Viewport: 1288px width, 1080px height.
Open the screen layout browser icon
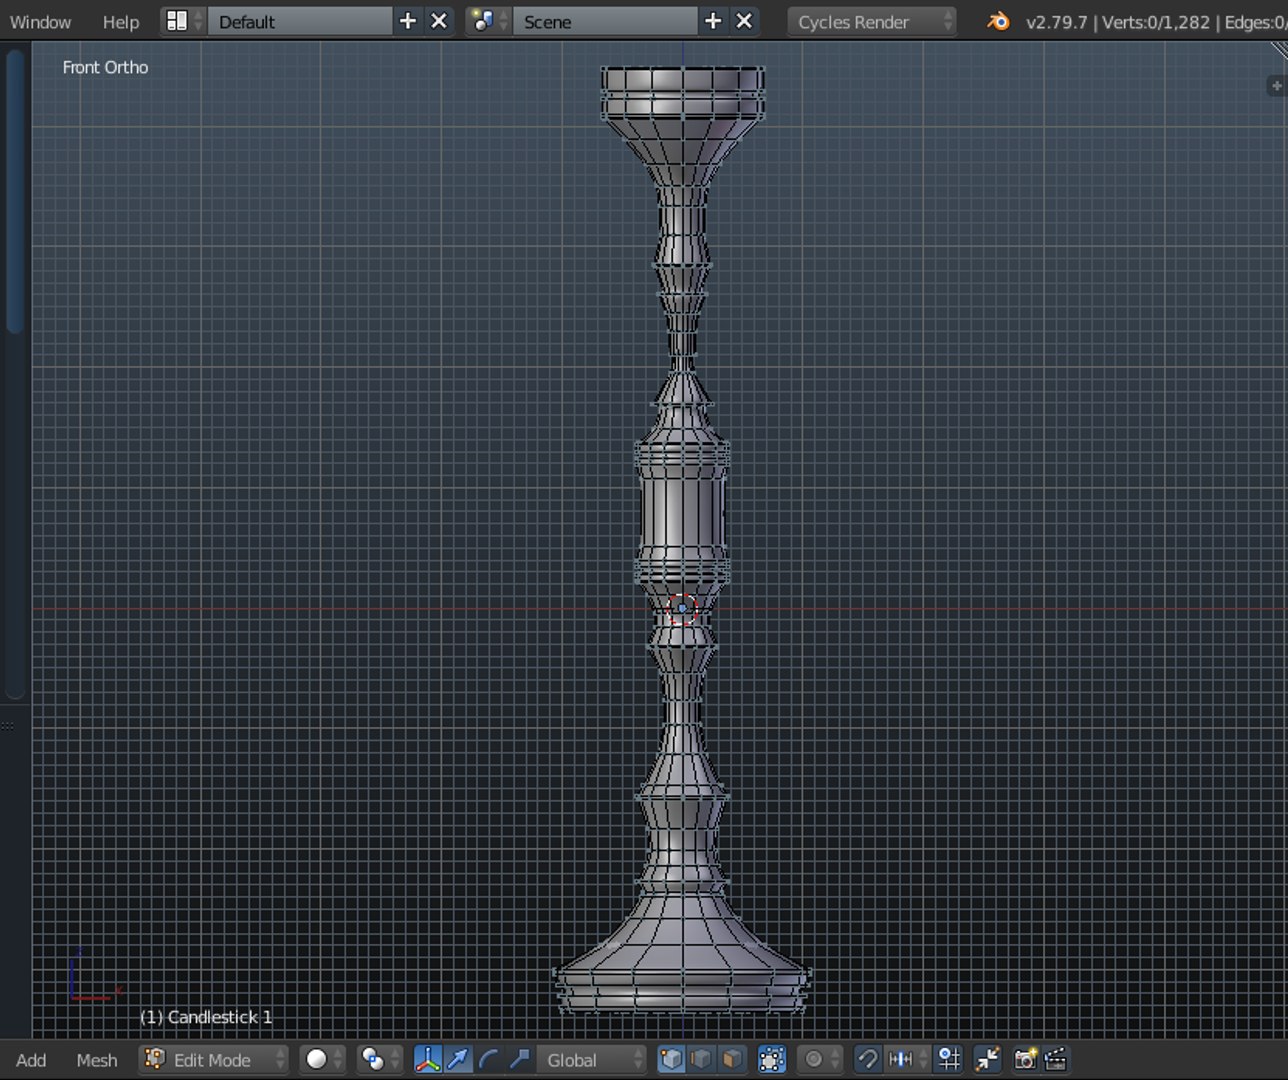pos(183,21)
